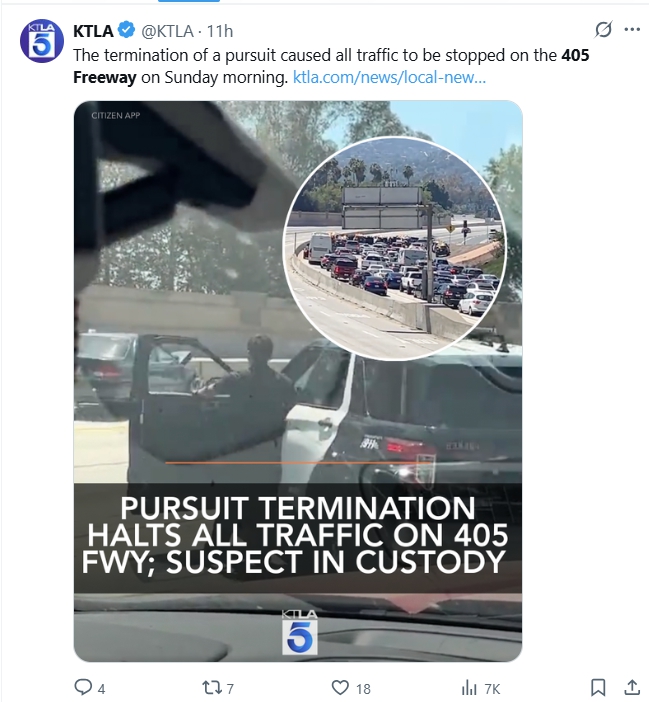Image resolution: width=649 pixels, height=702 pixels.
Task: Play the pursuit termination video
Action: point(298,381)
